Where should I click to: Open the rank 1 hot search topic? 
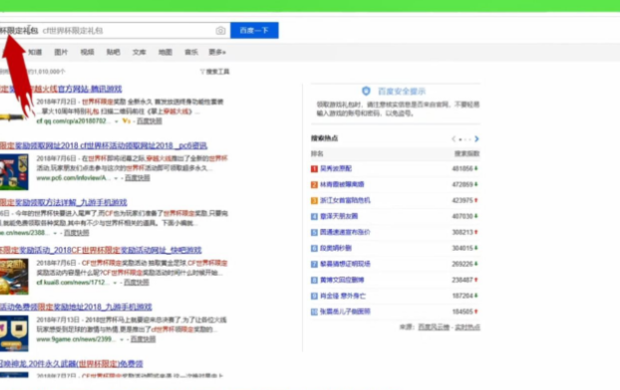(336, 168)
